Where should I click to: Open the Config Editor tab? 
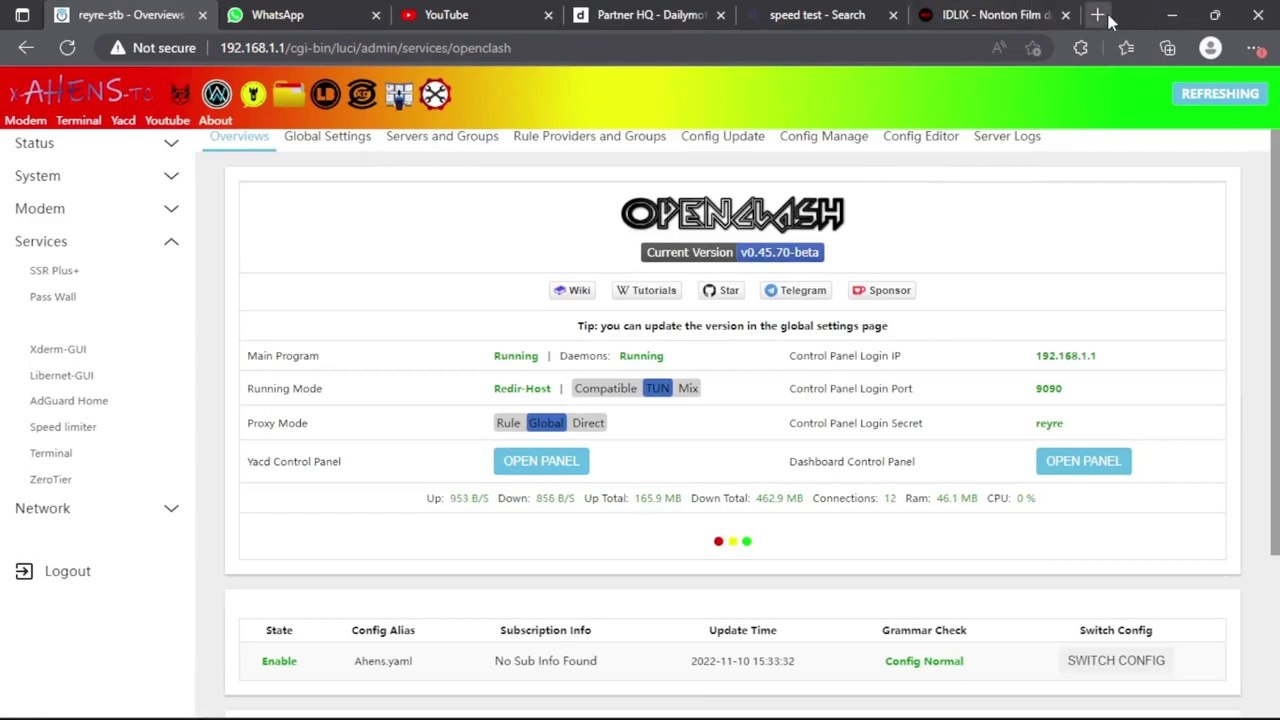[x=921, y=136]
